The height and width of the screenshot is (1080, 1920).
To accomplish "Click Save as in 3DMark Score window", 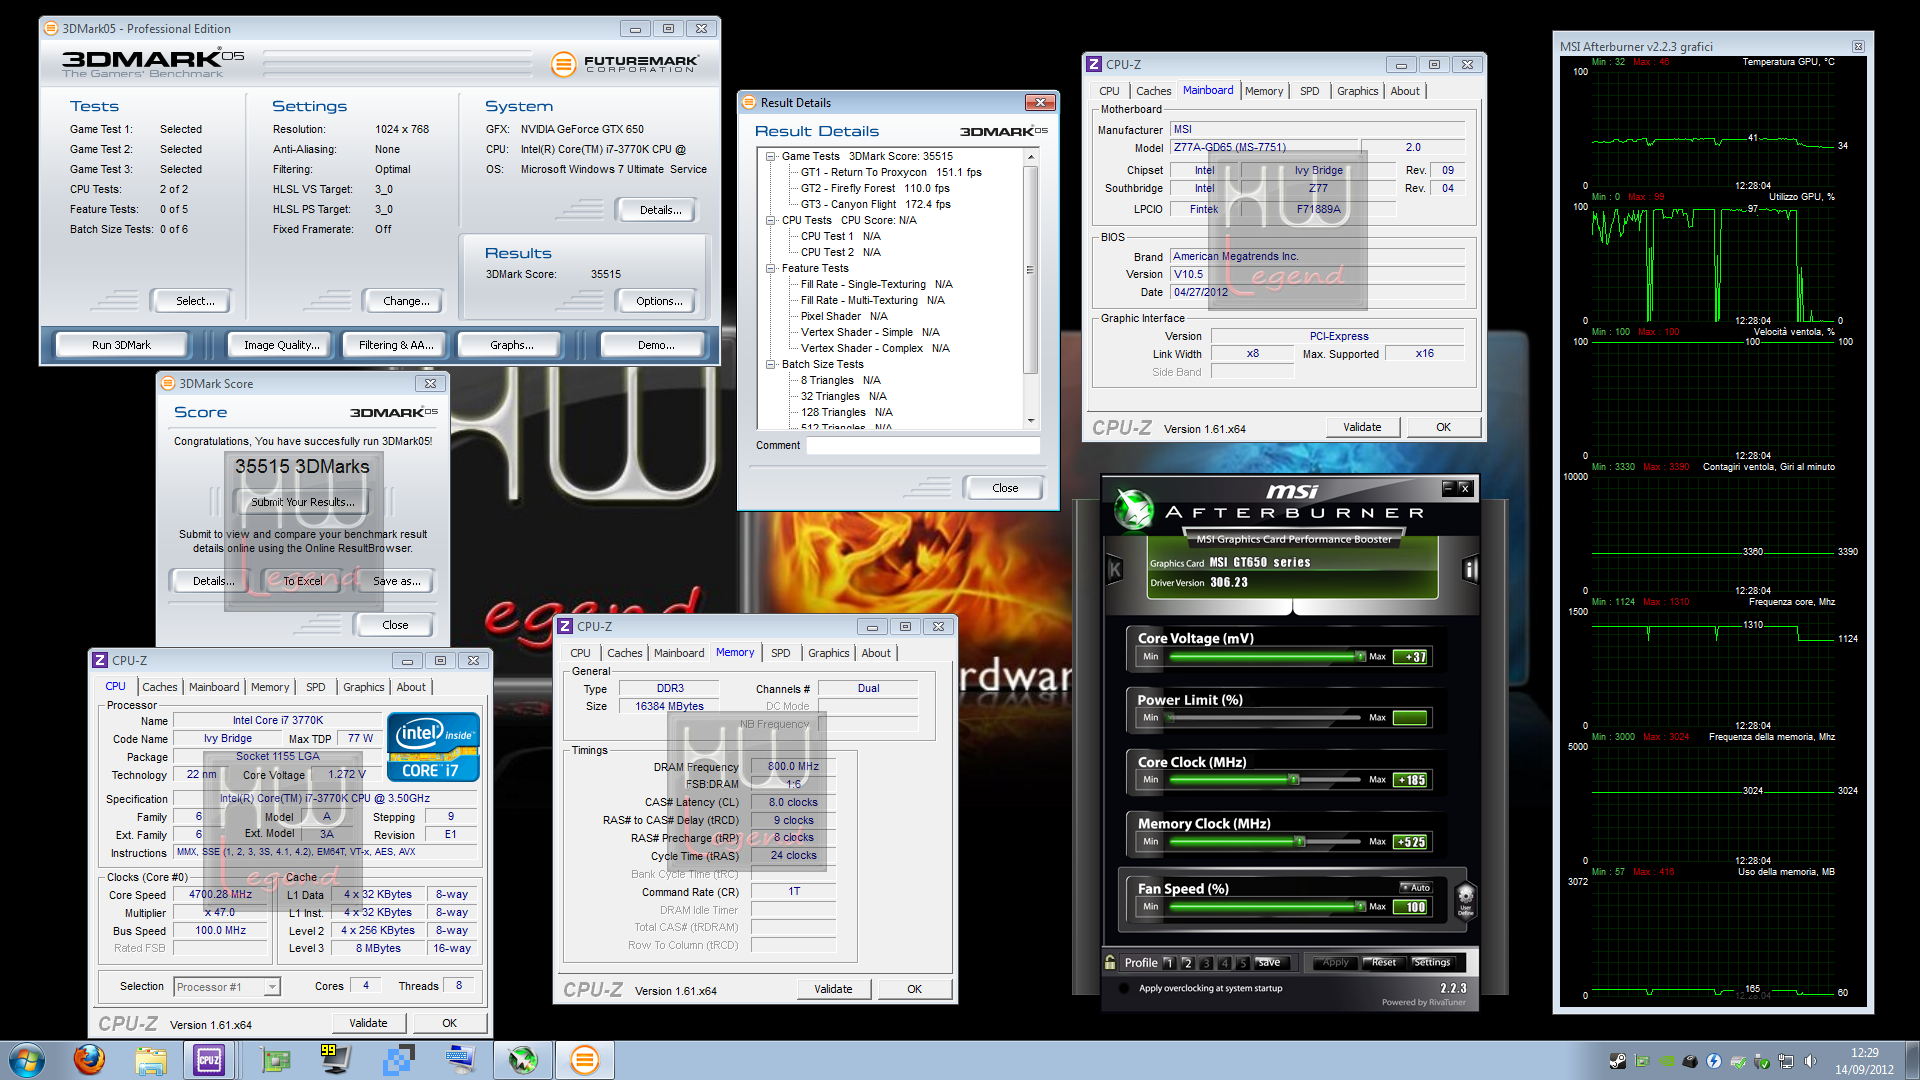I will point(396,581).
